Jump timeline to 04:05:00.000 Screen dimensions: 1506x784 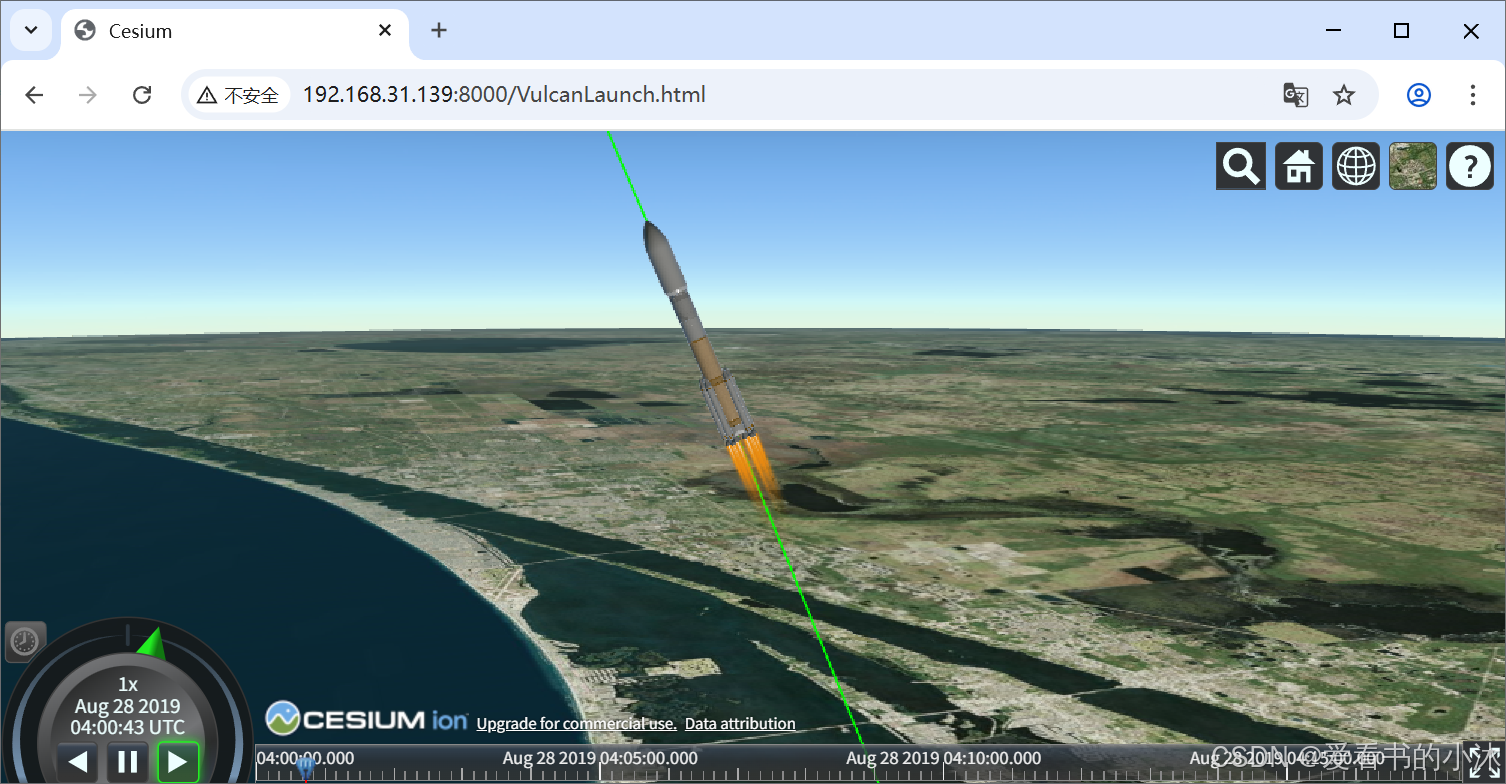pyautogui.click(x=600, y=758)
